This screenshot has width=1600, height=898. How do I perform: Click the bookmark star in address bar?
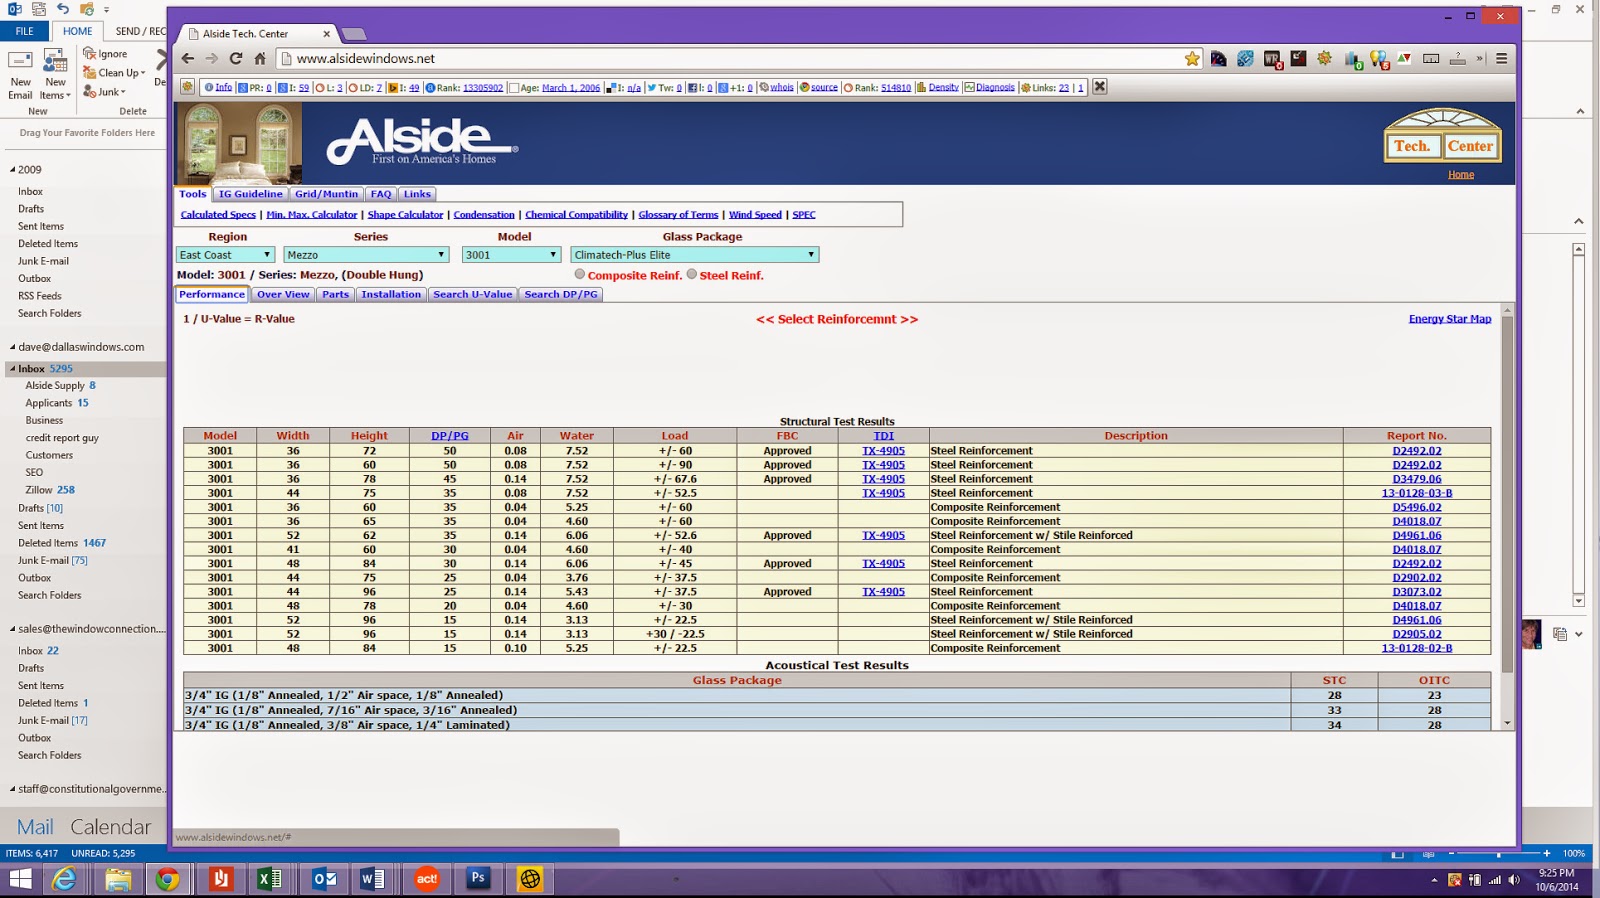1192,59
